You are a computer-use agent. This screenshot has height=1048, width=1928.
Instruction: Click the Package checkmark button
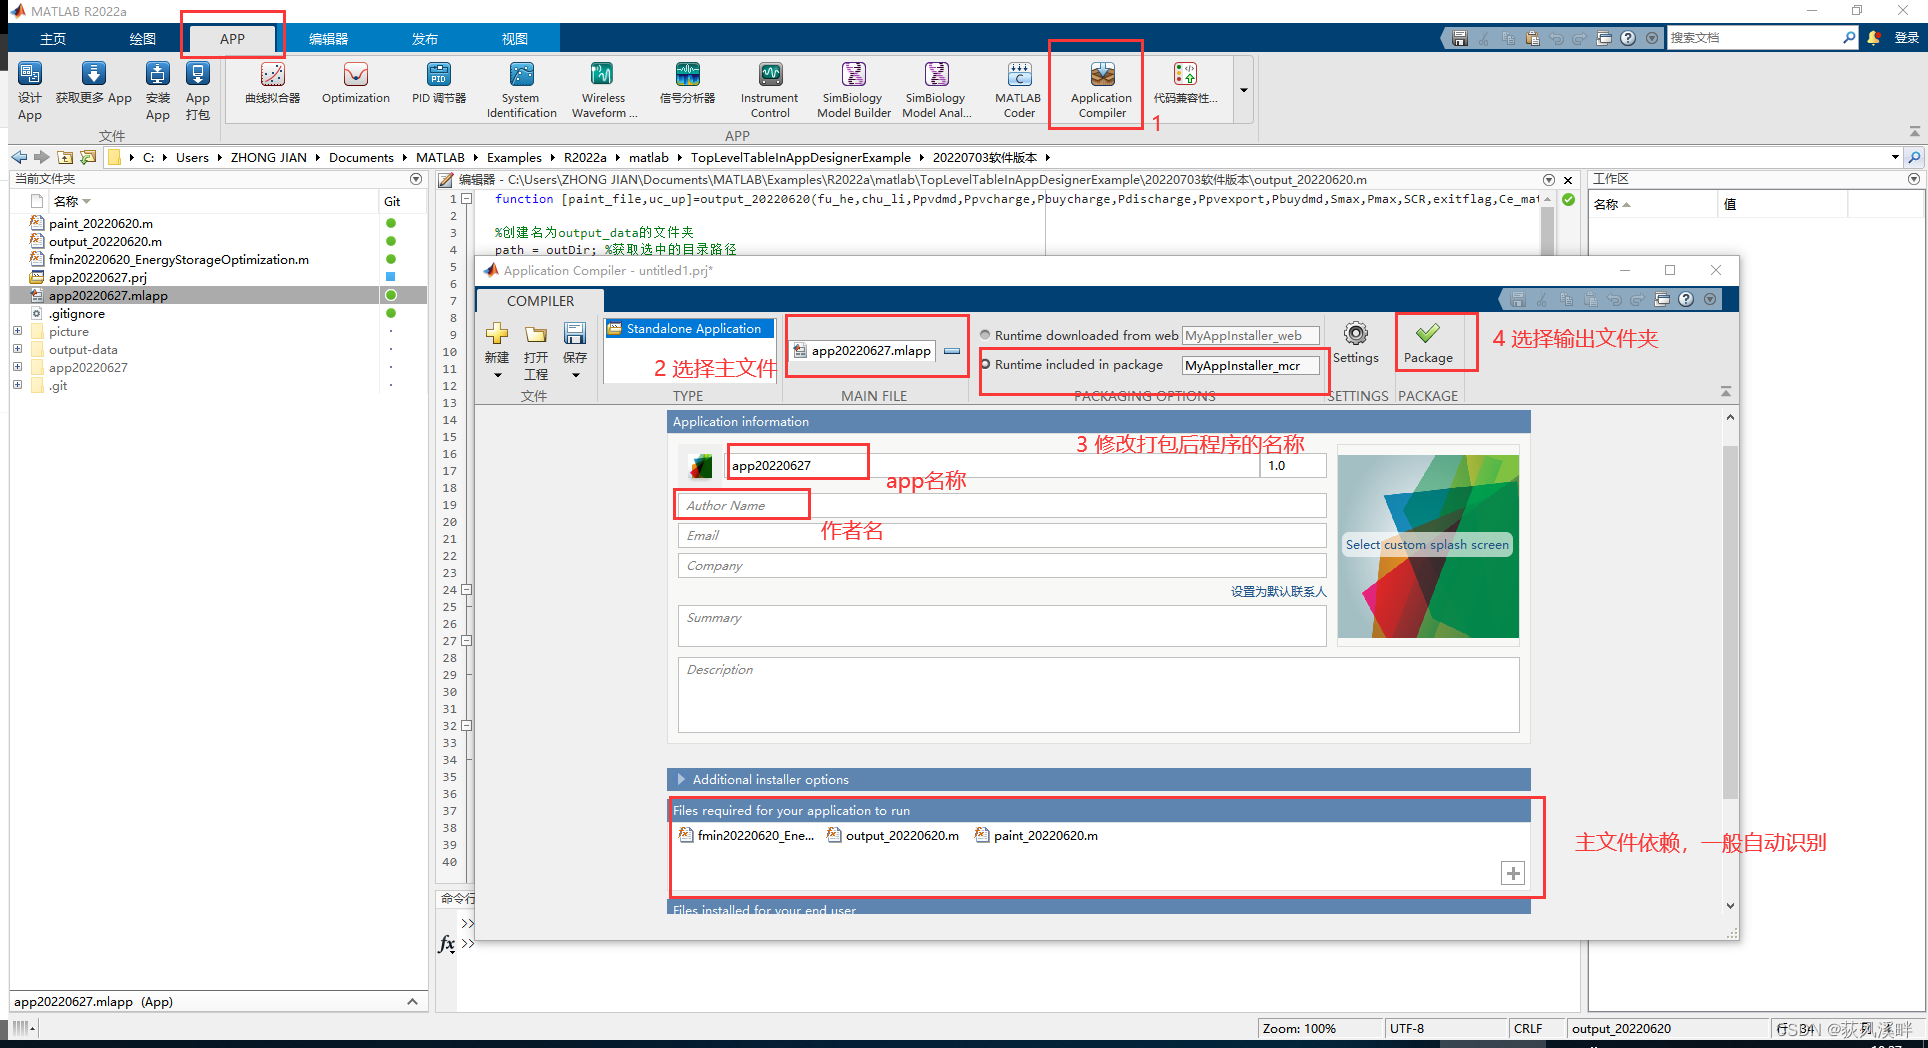tap(1428, 343)
